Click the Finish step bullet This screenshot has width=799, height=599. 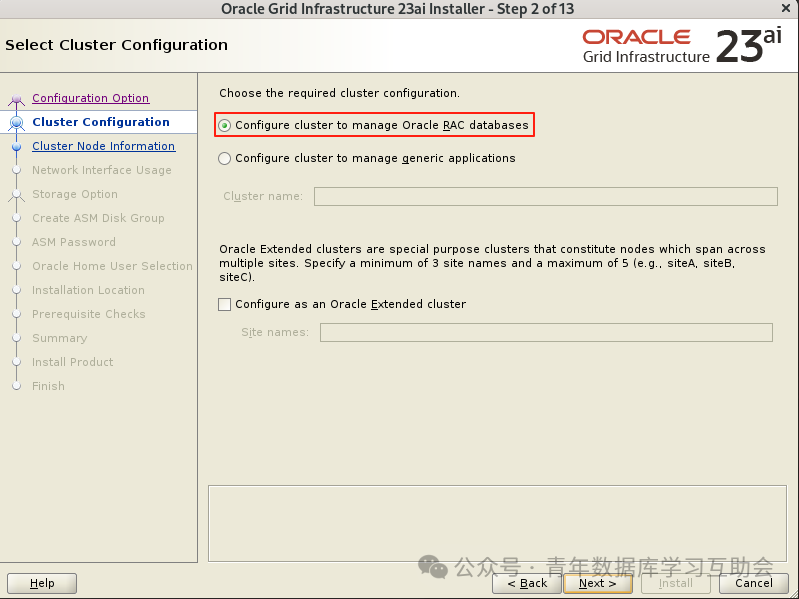click(x=16, y=386)
